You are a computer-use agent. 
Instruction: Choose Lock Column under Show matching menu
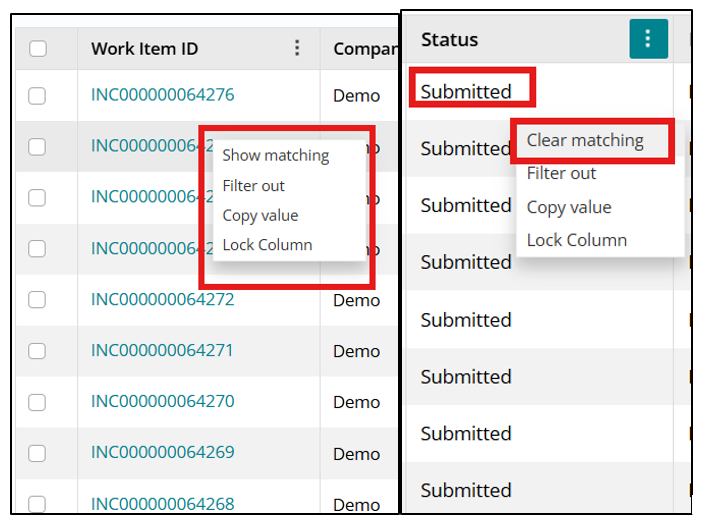(x=267, y=245)
